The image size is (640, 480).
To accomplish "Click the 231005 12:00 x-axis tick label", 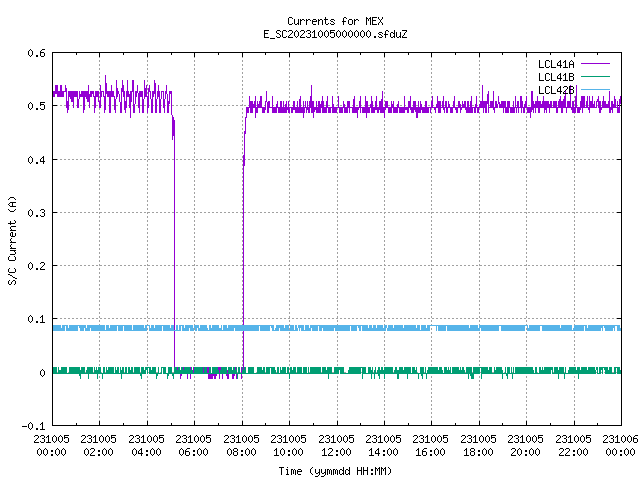I will [336, 446].
